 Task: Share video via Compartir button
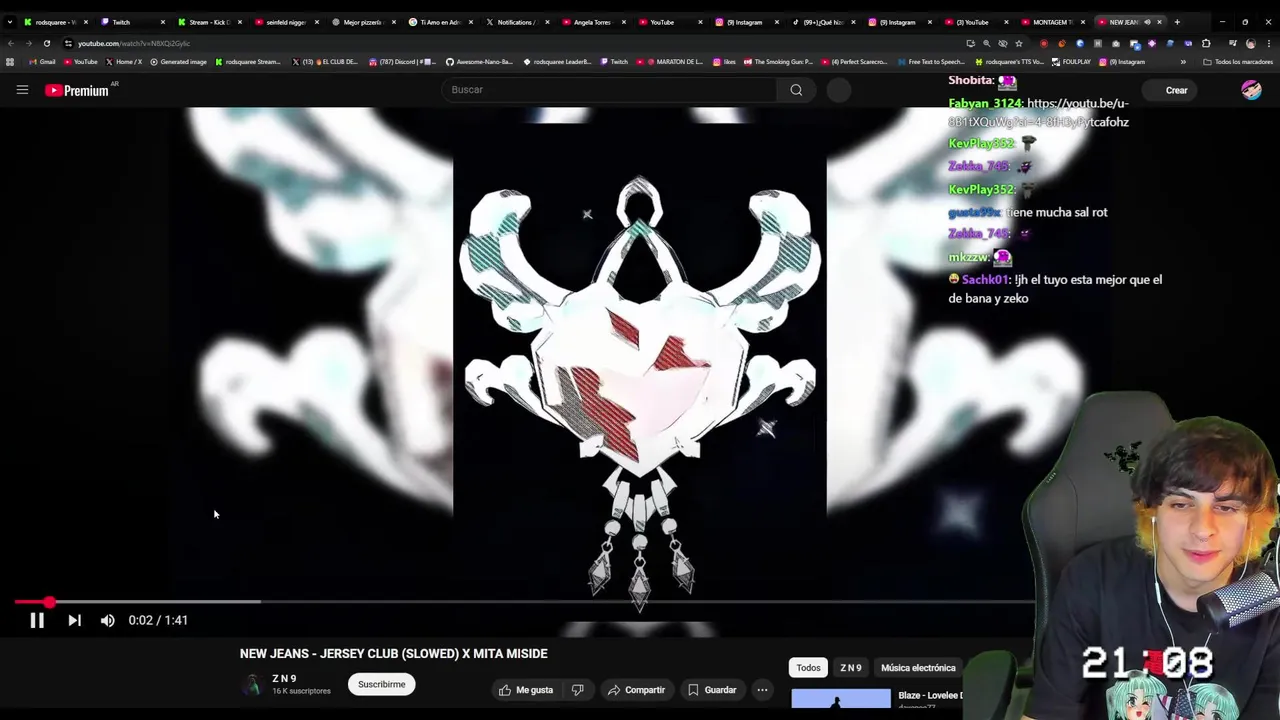(637, 690)
